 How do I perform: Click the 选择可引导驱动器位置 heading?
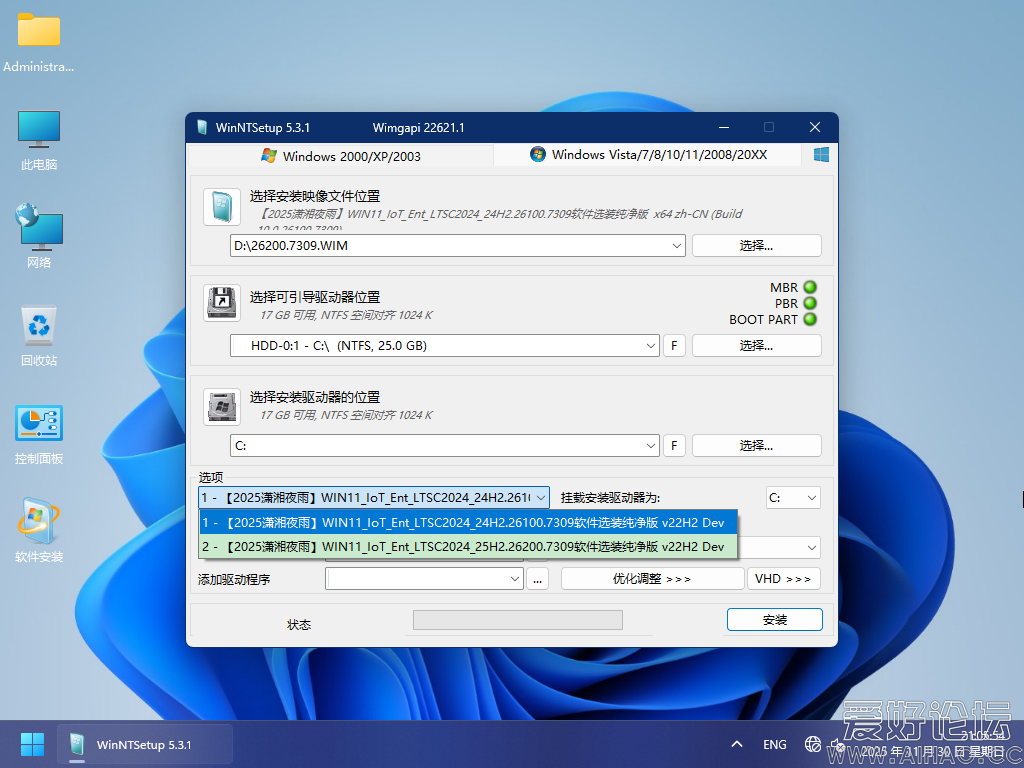[x=315, y=297]
